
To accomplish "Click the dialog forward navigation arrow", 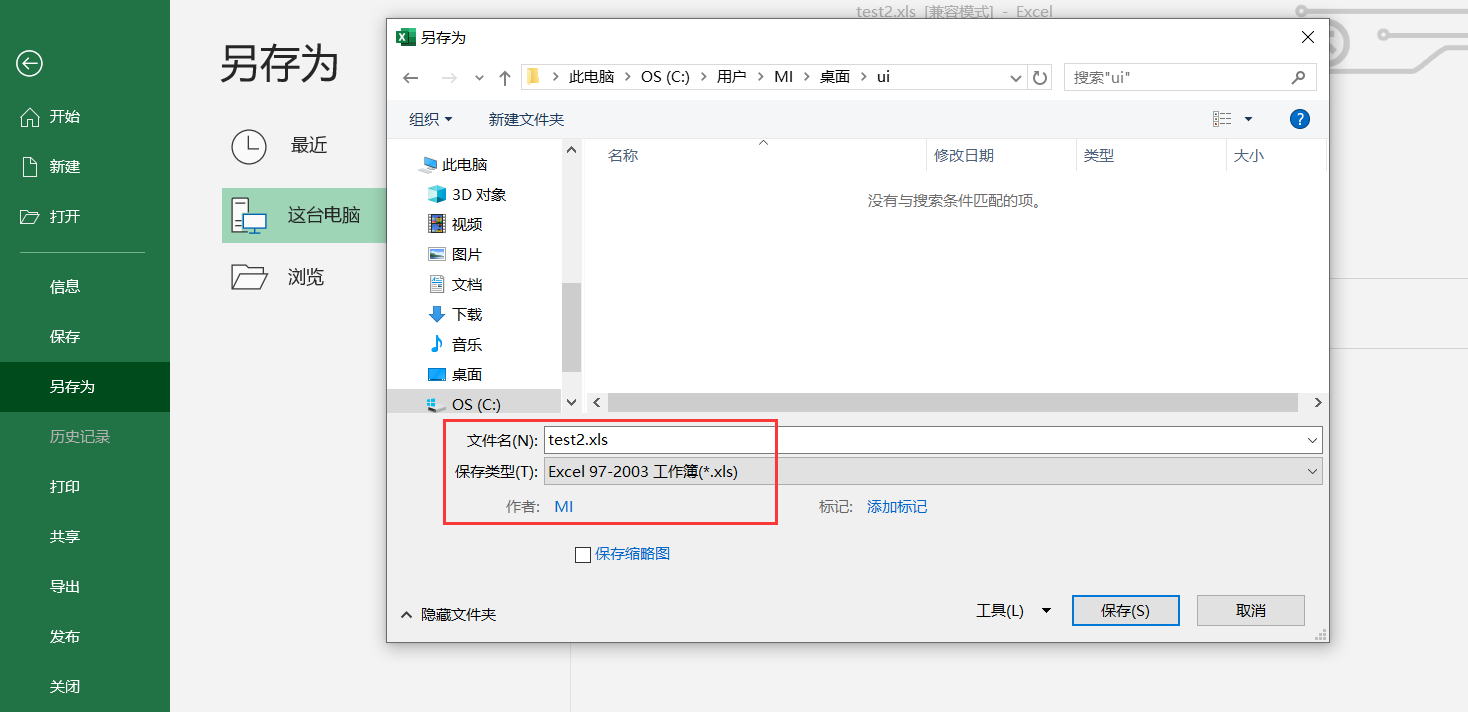I will pos(450,77).
